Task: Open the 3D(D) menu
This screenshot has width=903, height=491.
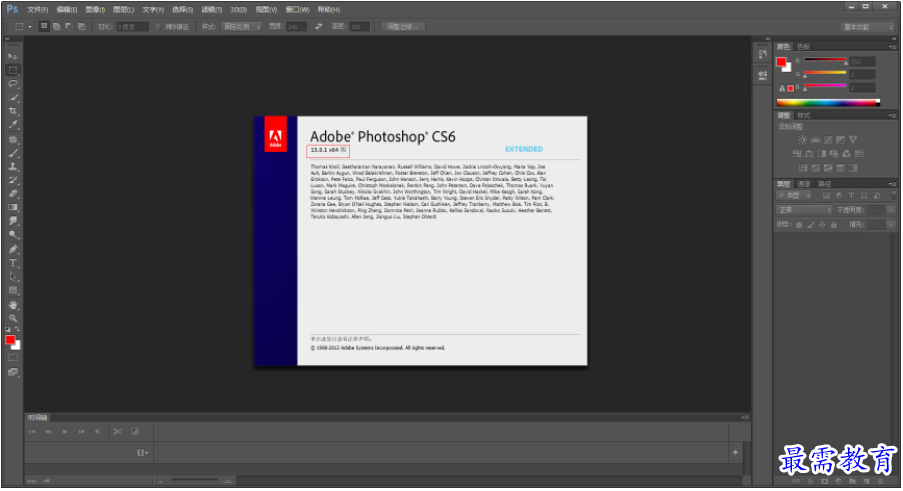Action: point(238,9)
